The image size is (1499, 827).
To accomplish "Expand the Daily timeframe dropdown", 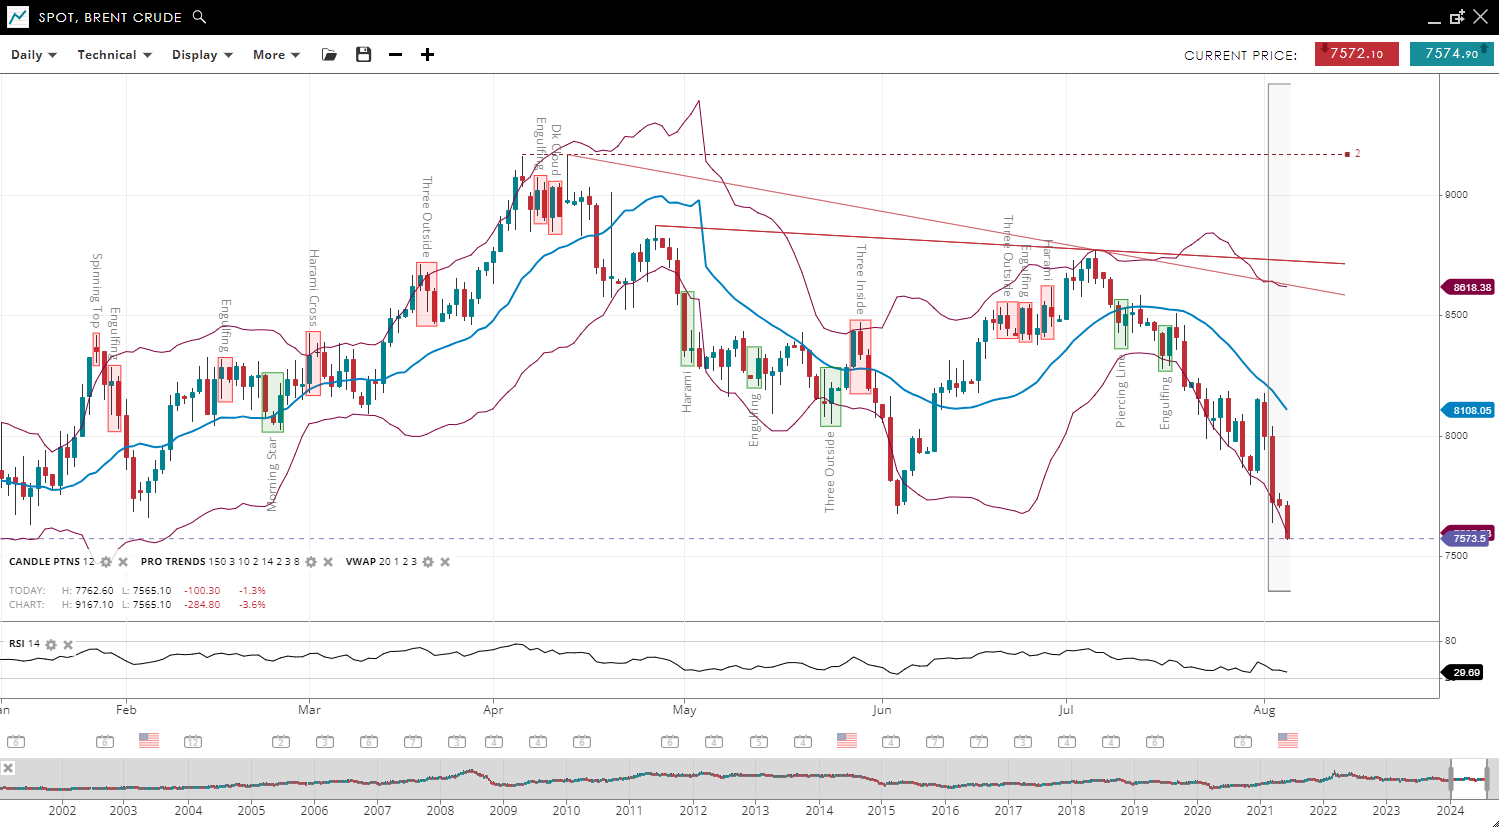I will click(x=34, y=55).
